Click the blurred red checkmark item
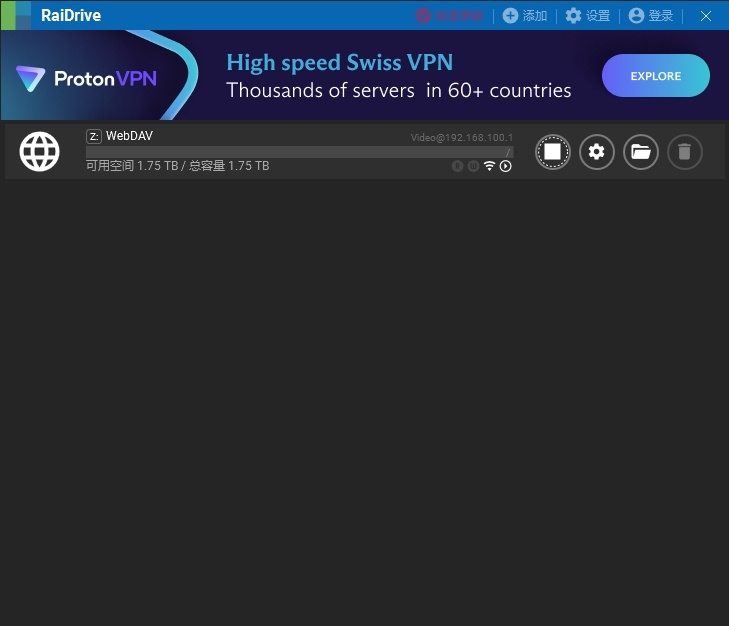Viewport: 729px width, 626px height. click(450, 16)
